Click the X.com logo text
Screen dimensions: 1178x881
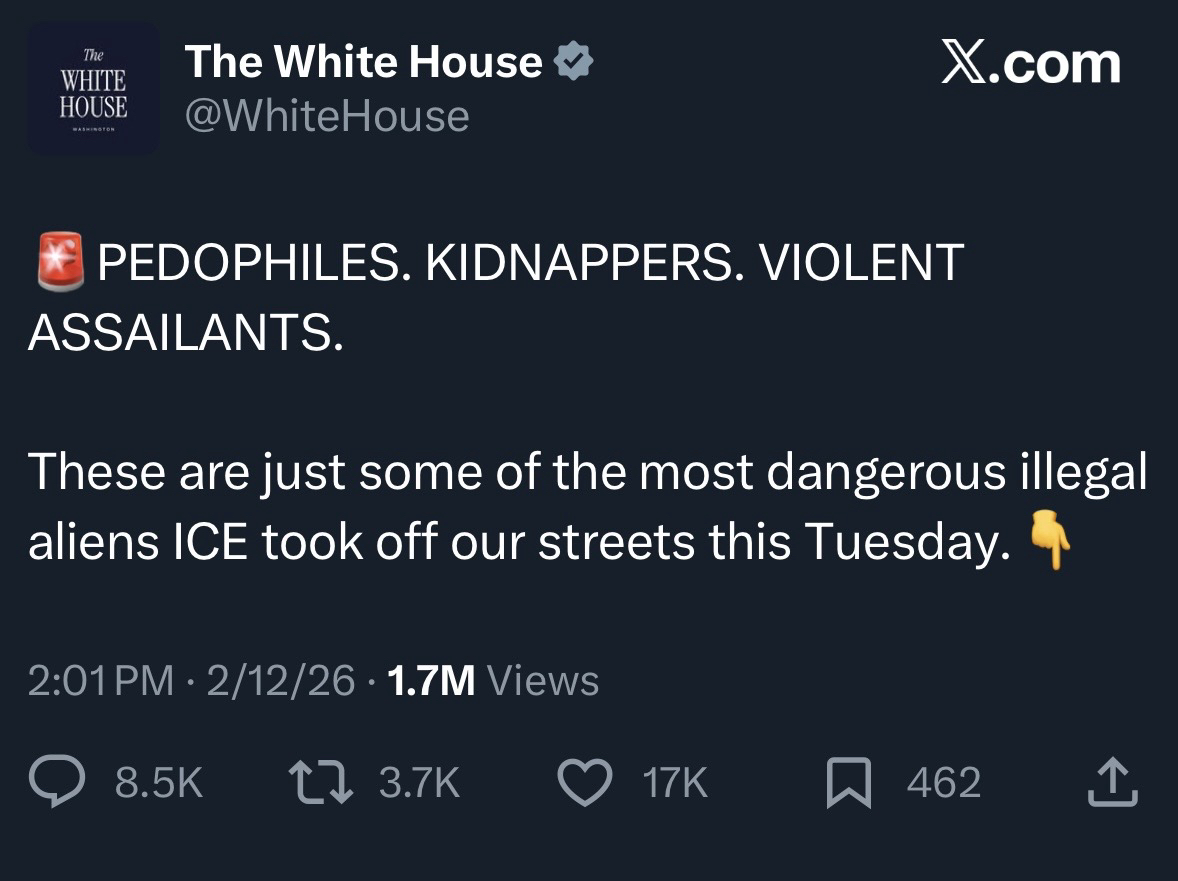tap(1031, 63)
